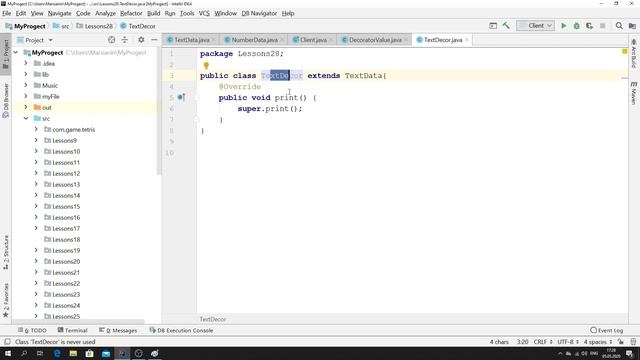Open the Messages tool window
Screen dimensions: 640x360
coord(118,330)
